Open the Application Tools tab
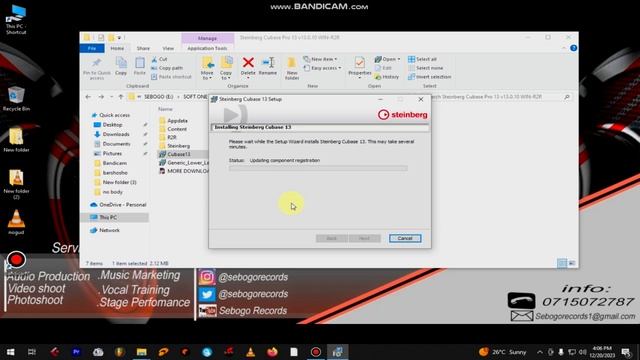 [207, 48]
